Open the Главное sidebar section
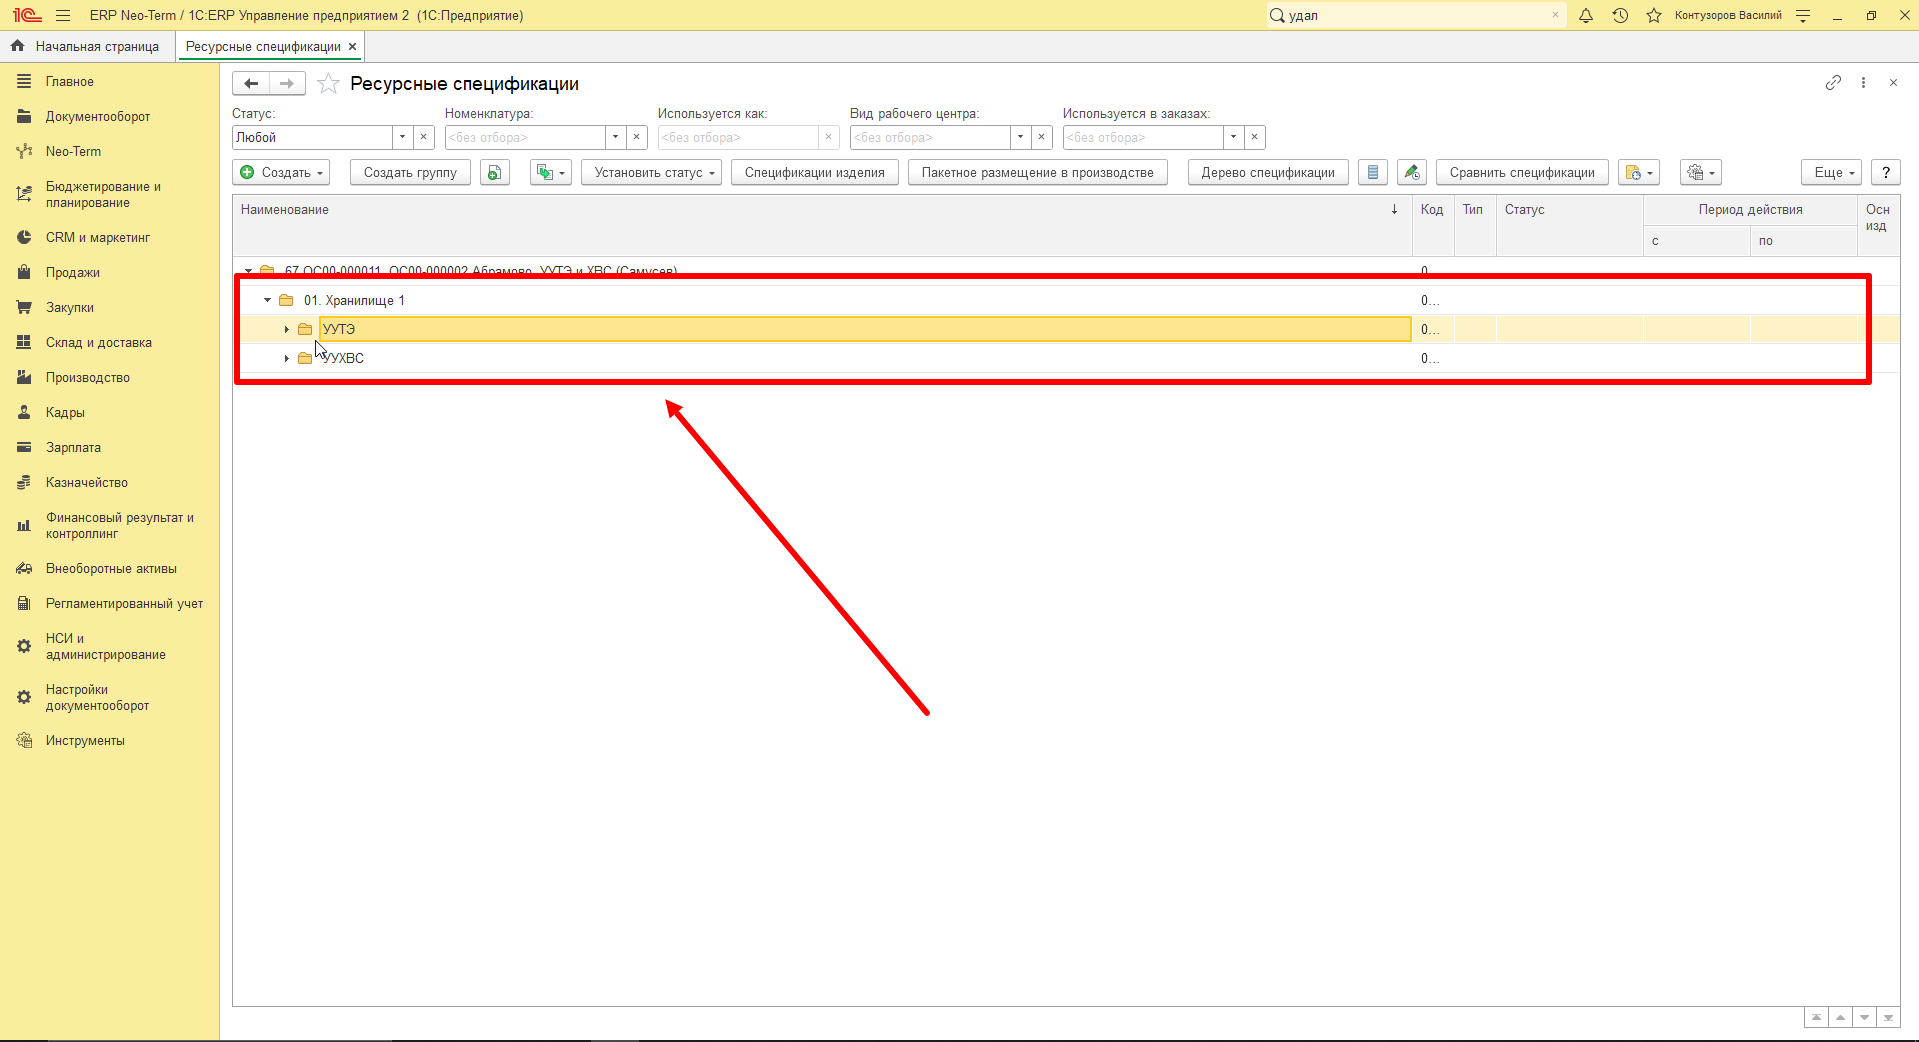The height and width of the screenshot is (1042, 1919). (70, 81)
